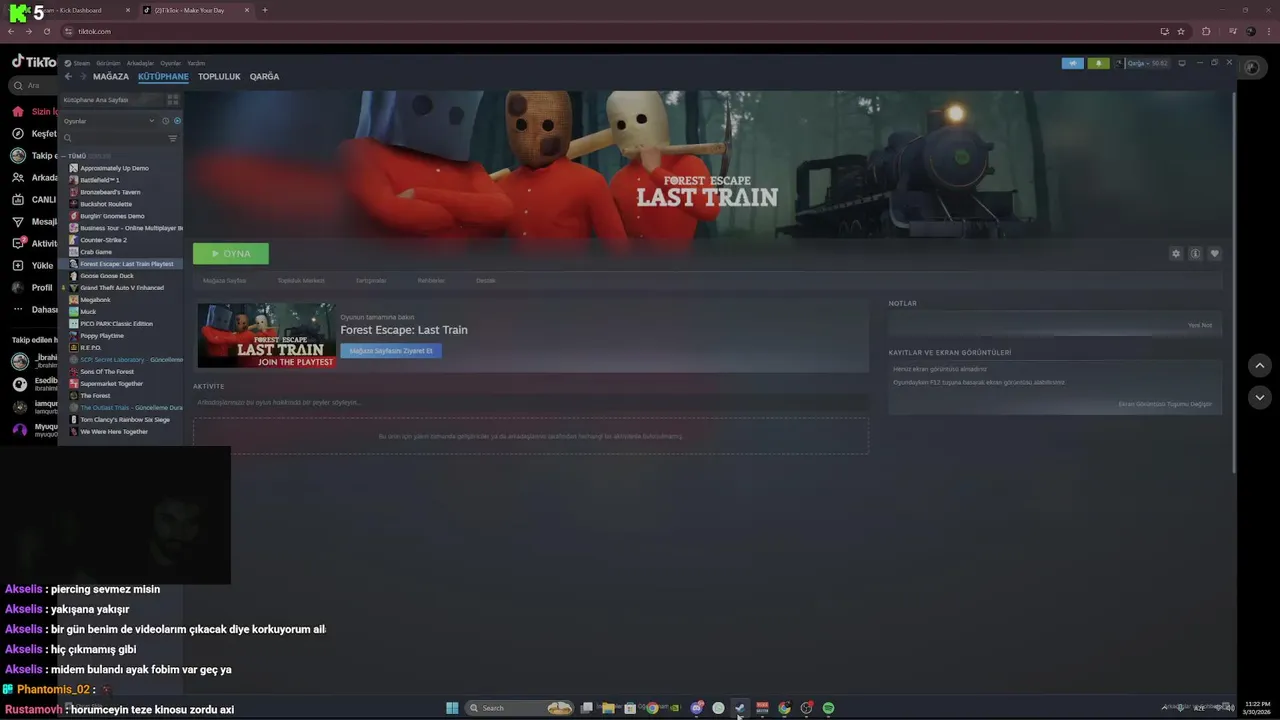Click Steam forward navigation arrow
The width and height of the screenshot is (1280, 720).
pos(83,76)
